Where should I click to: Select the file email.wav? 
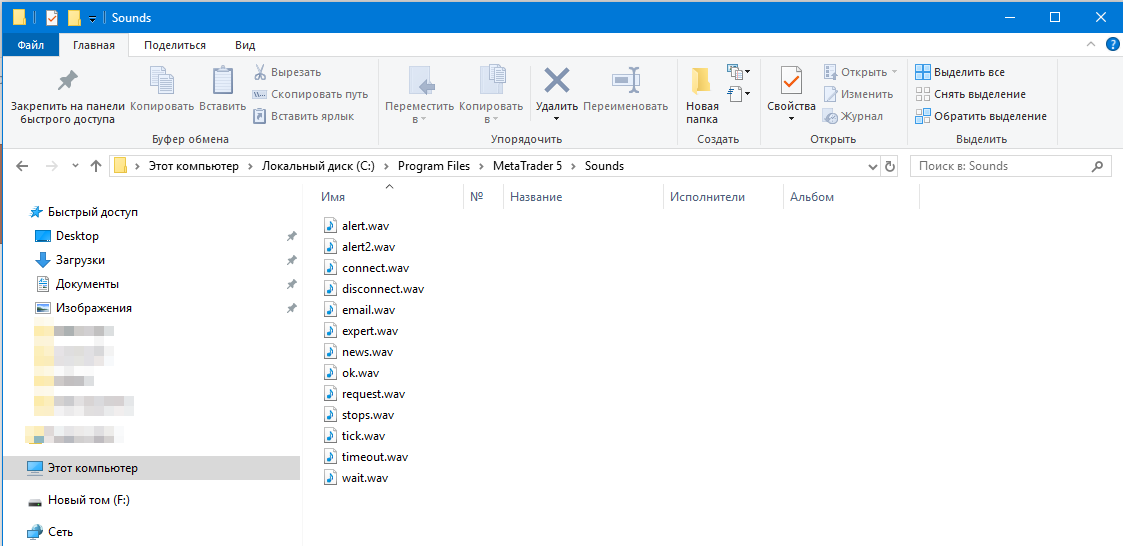pyautogui.click(x=368, y=310)
